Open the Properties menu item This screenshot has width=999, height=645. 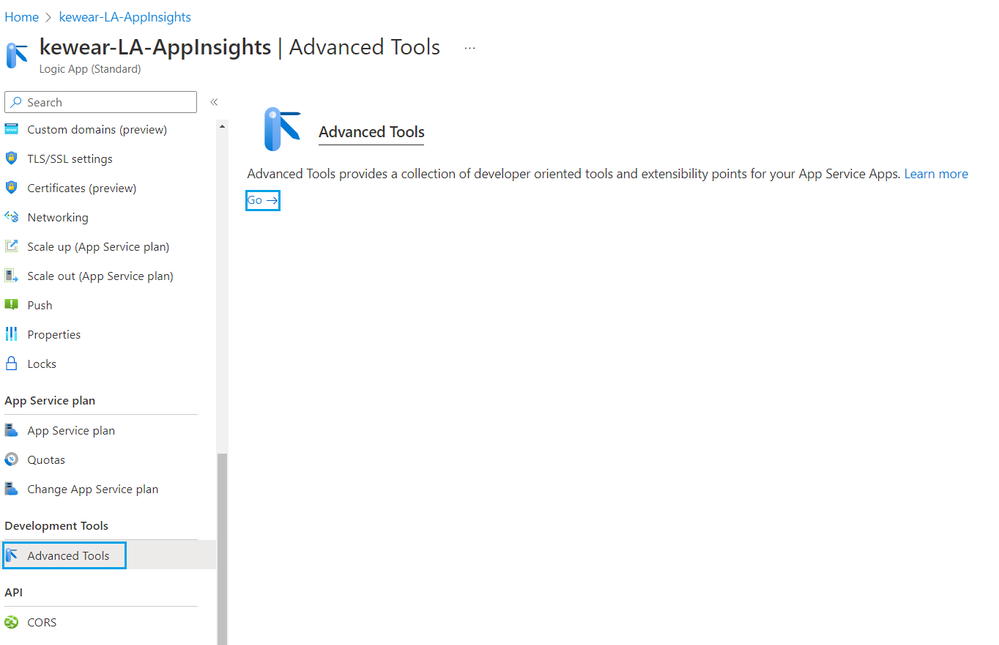(x=54, y=335)
